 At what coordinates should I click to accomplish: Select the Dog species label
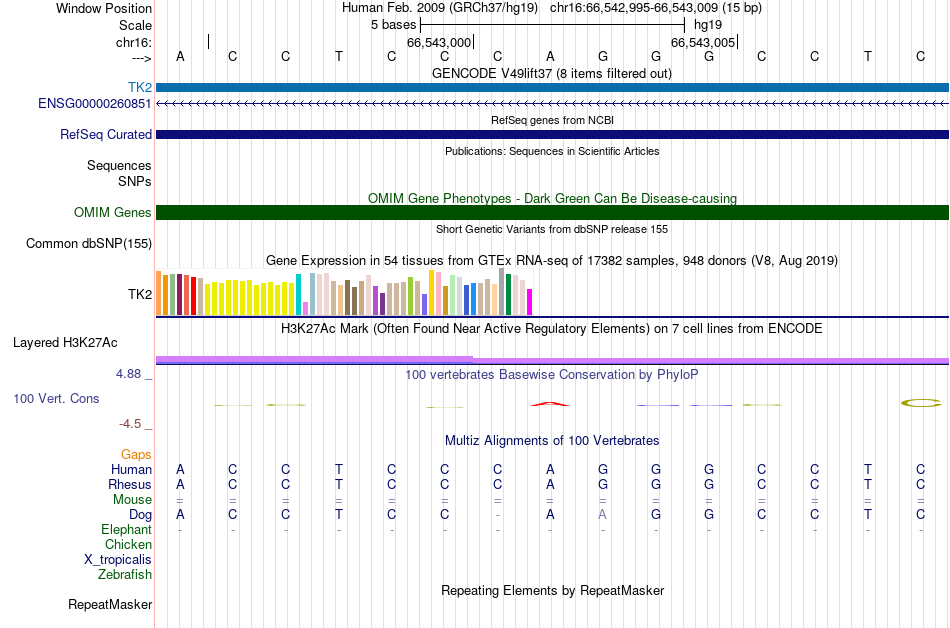point(140,515)
